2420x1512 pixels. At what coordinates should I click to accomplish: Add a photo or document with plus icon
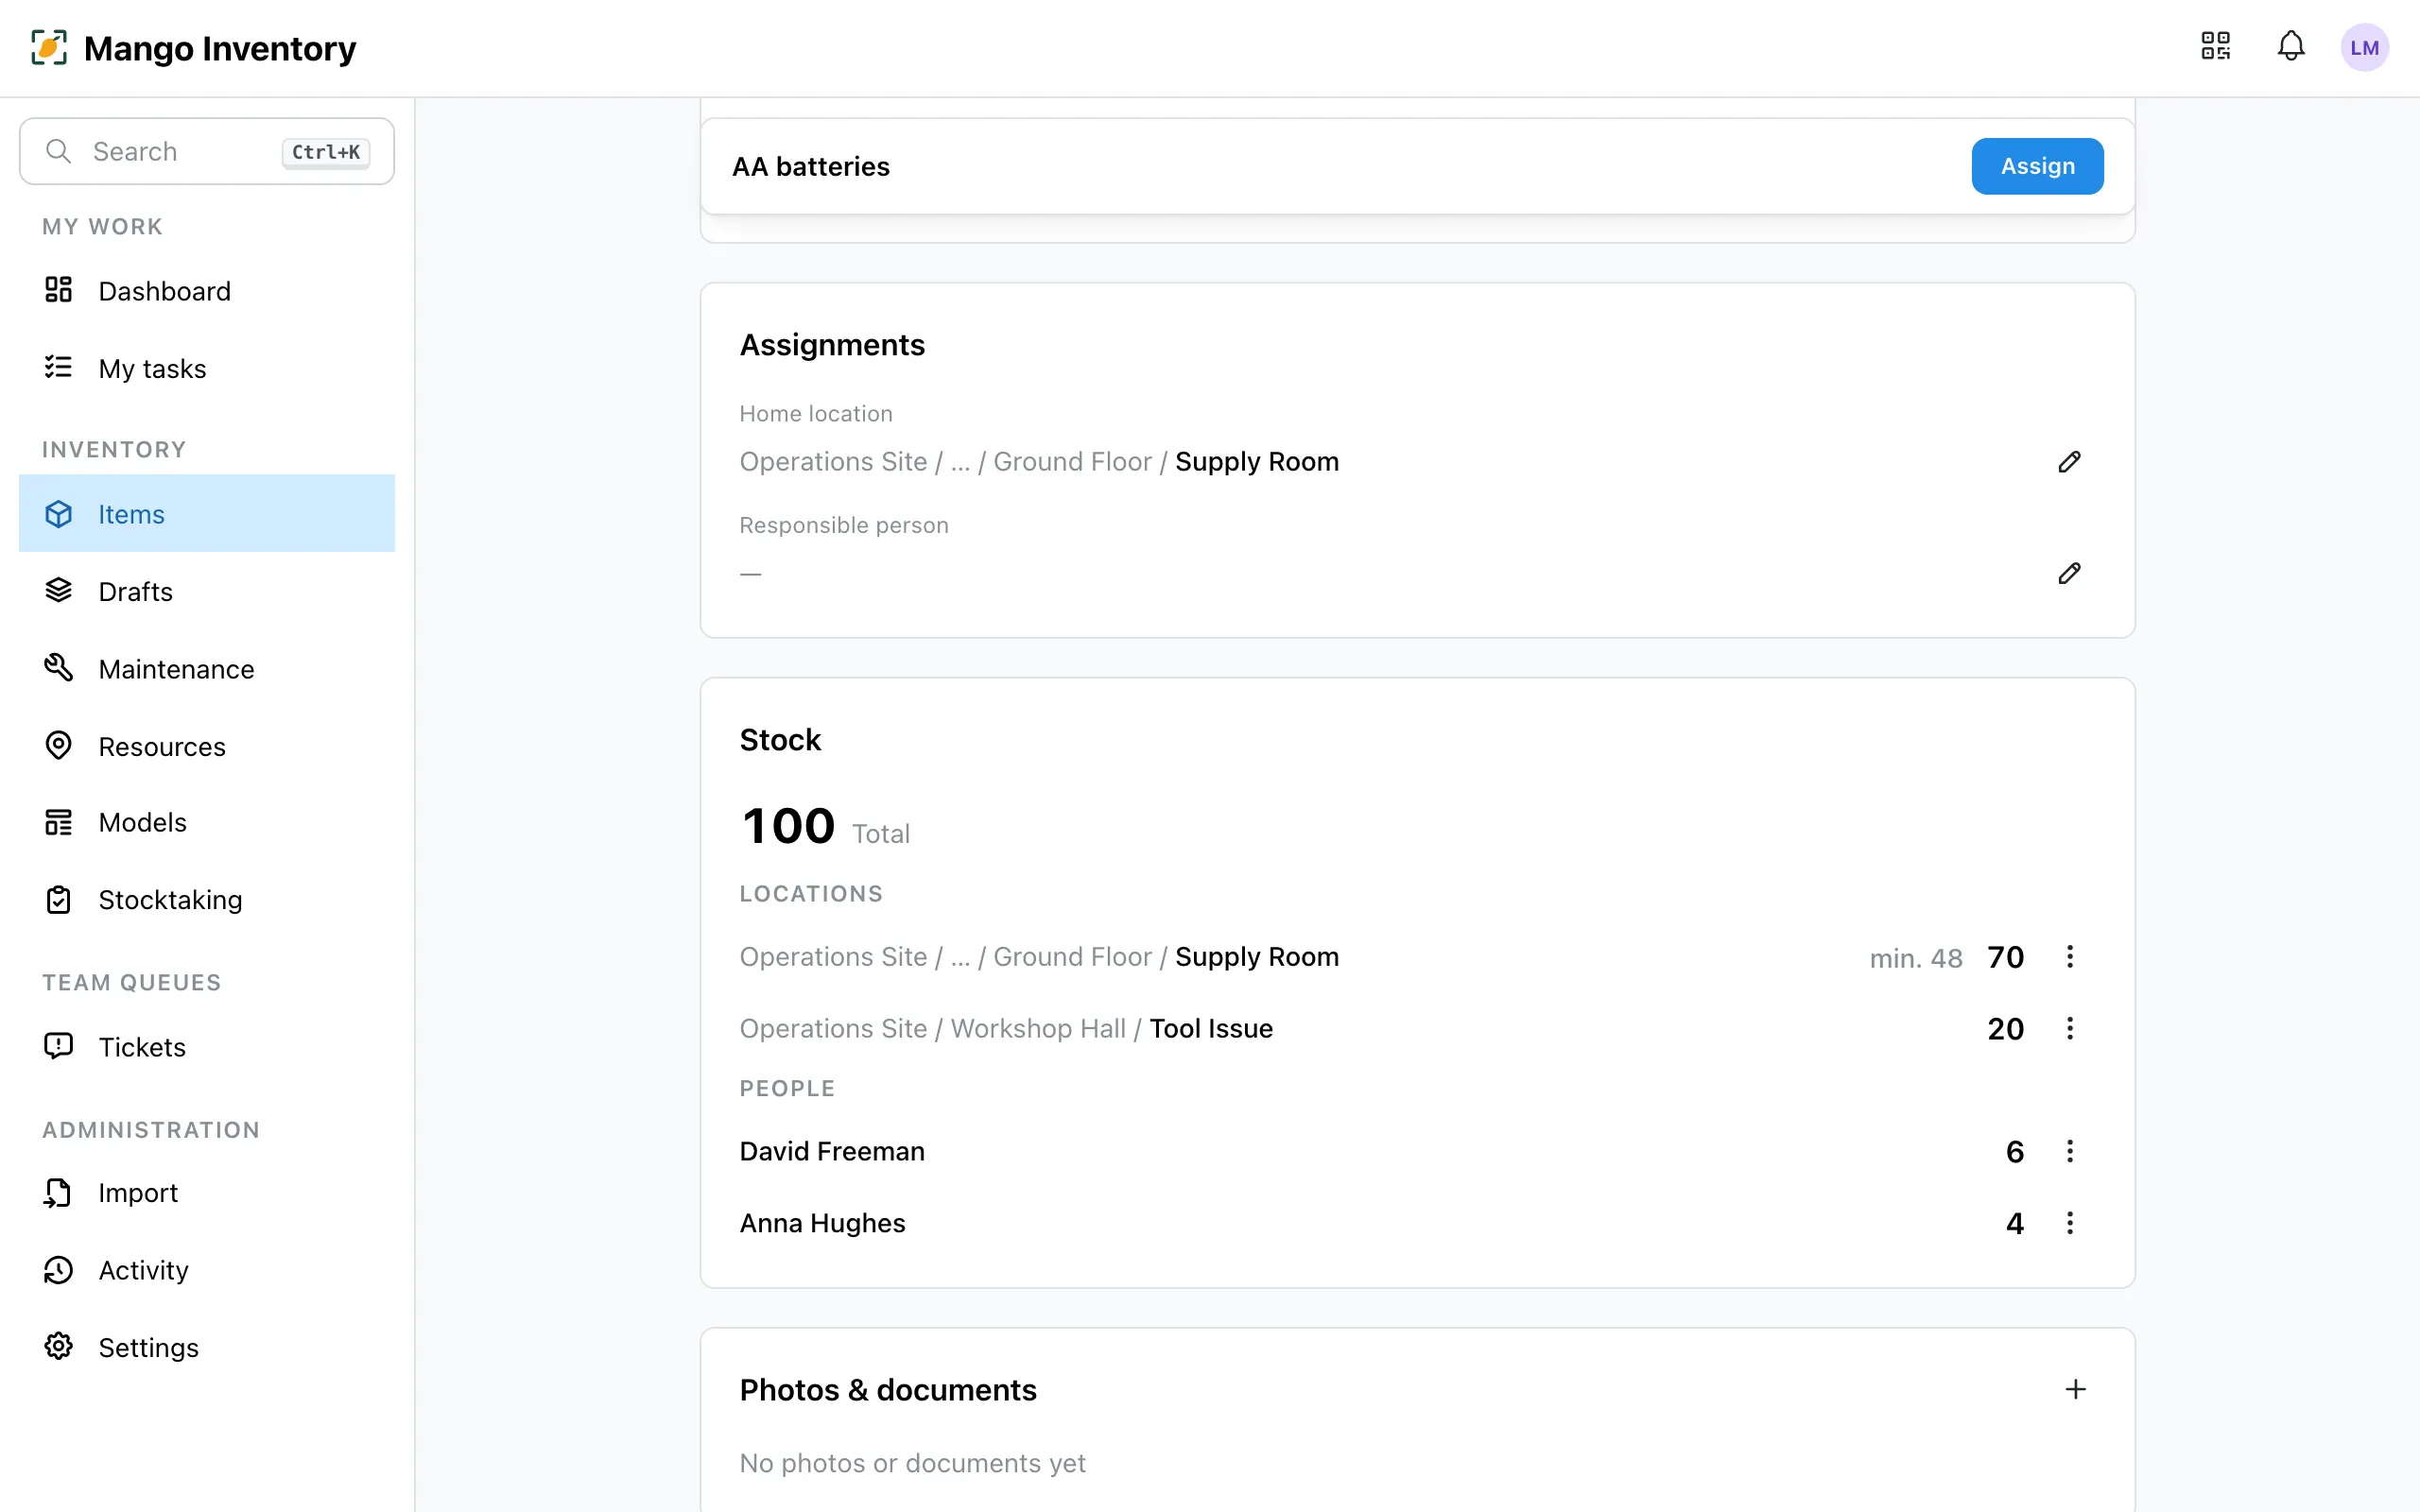tap(2075, 1389)
